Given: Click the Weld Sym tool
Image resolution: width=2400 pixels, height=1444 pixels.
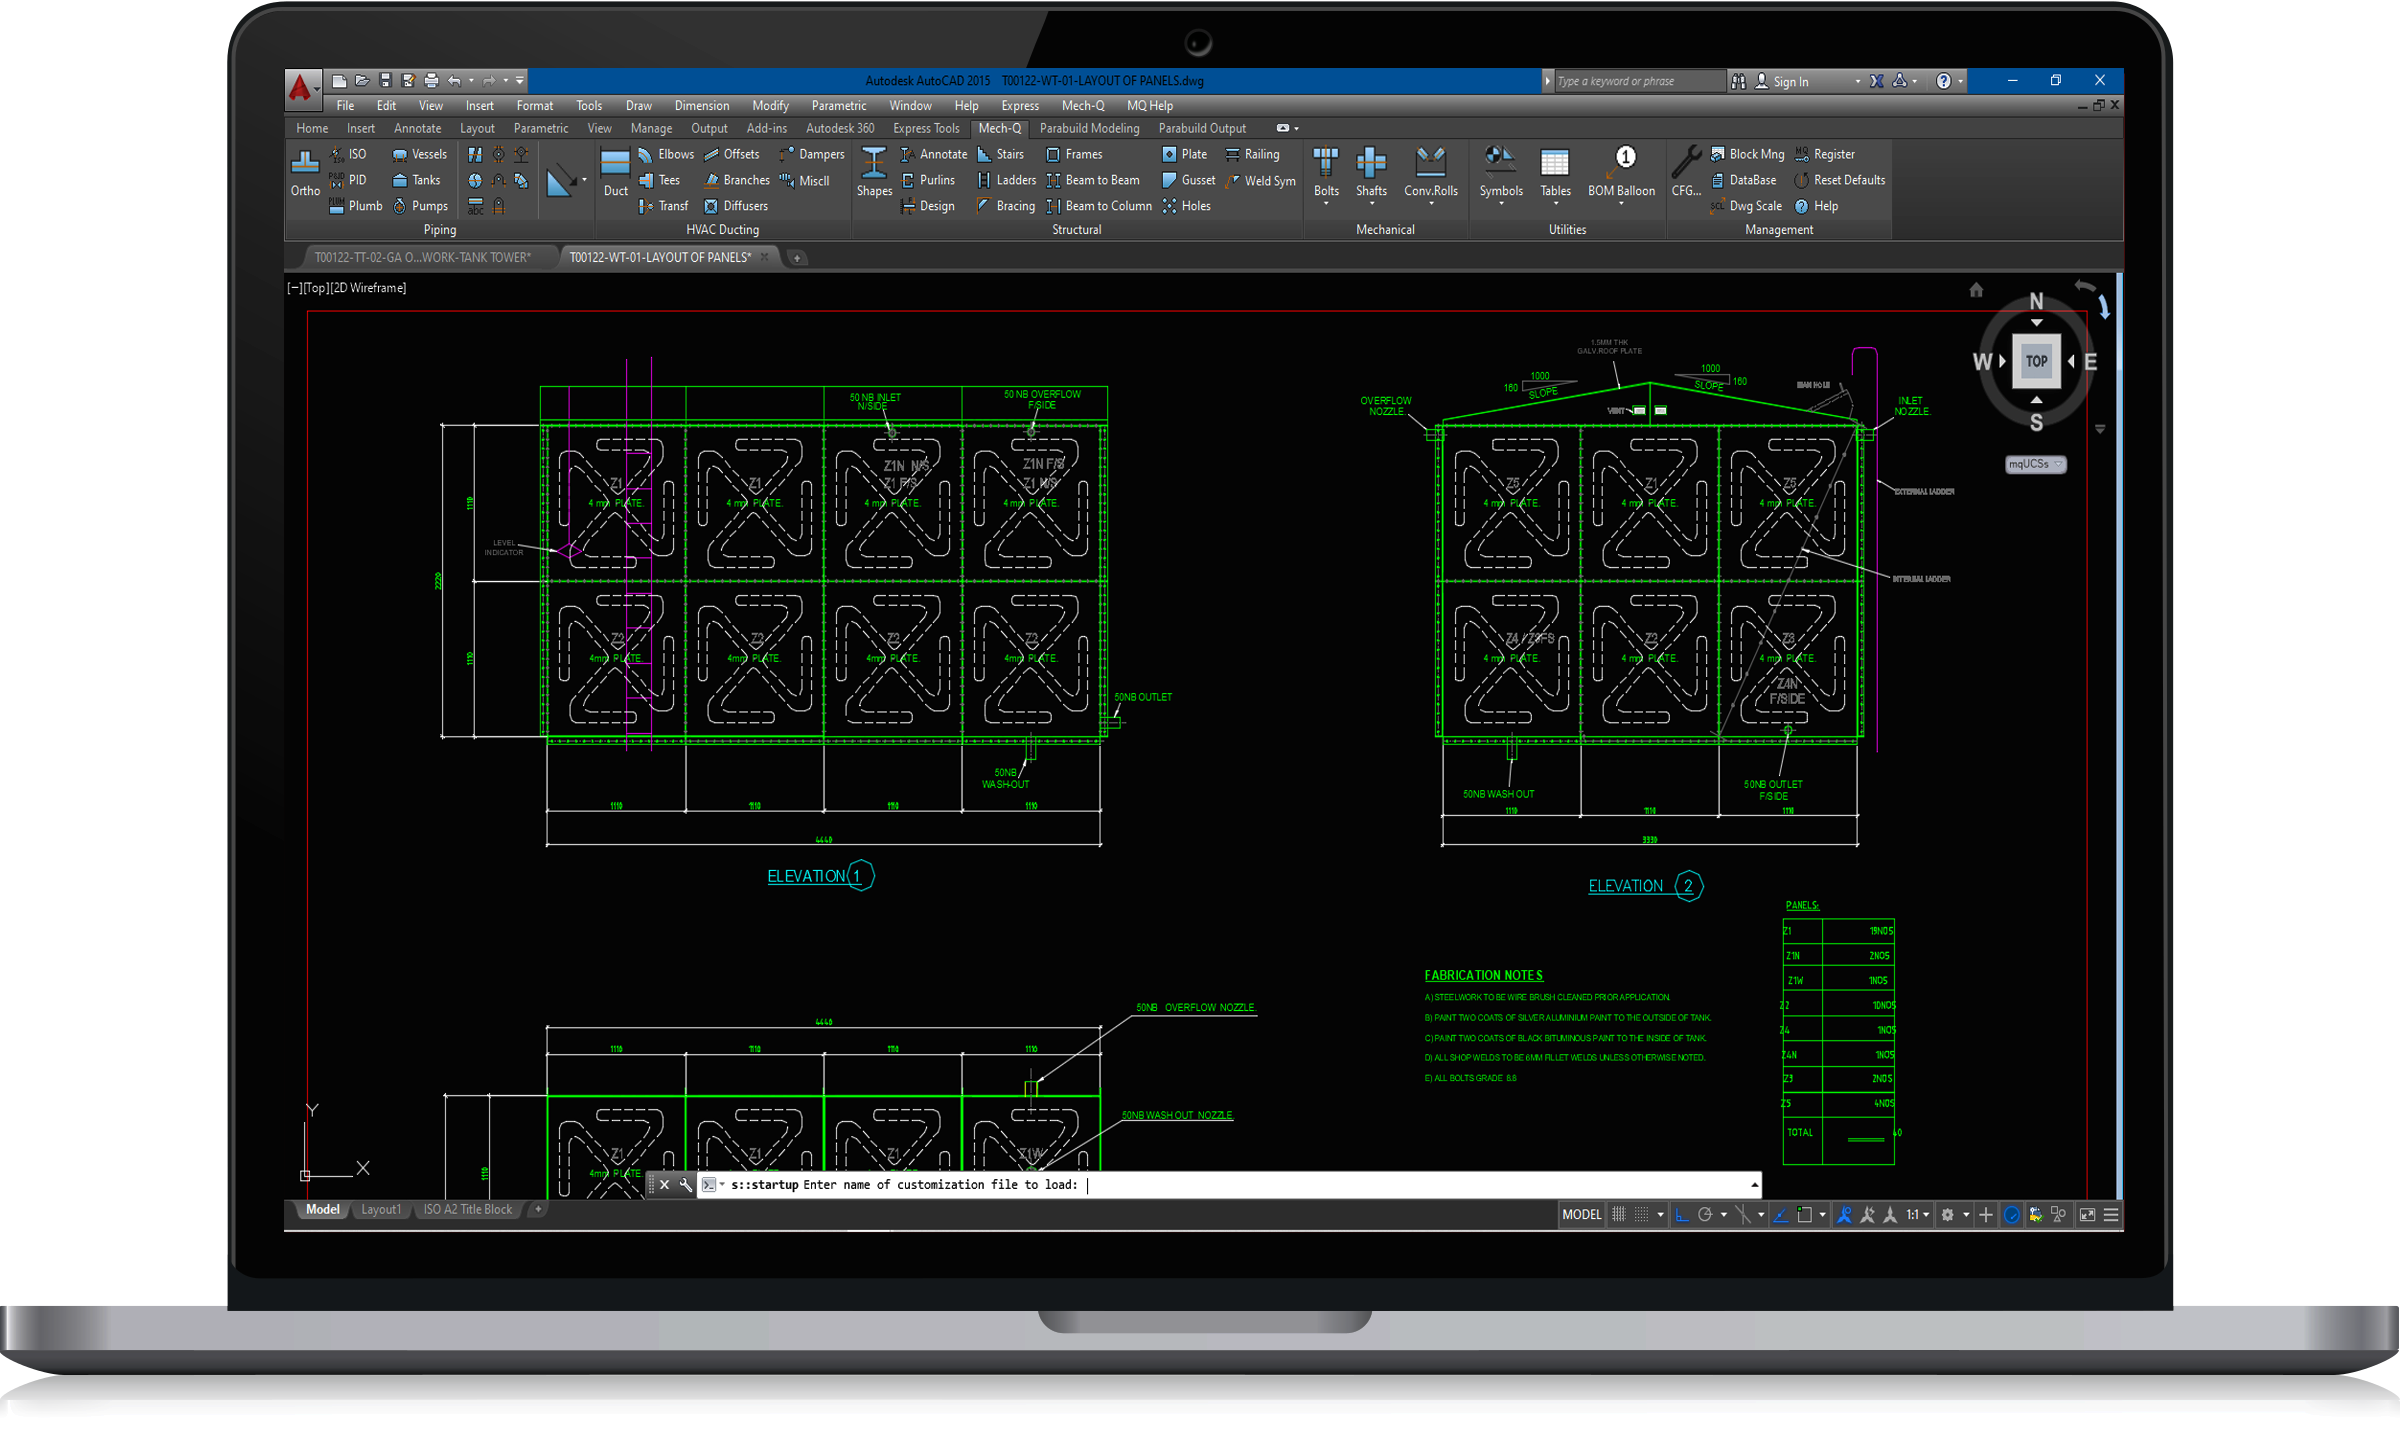Looking at the screenshot, I should [x=1260, y=181].
